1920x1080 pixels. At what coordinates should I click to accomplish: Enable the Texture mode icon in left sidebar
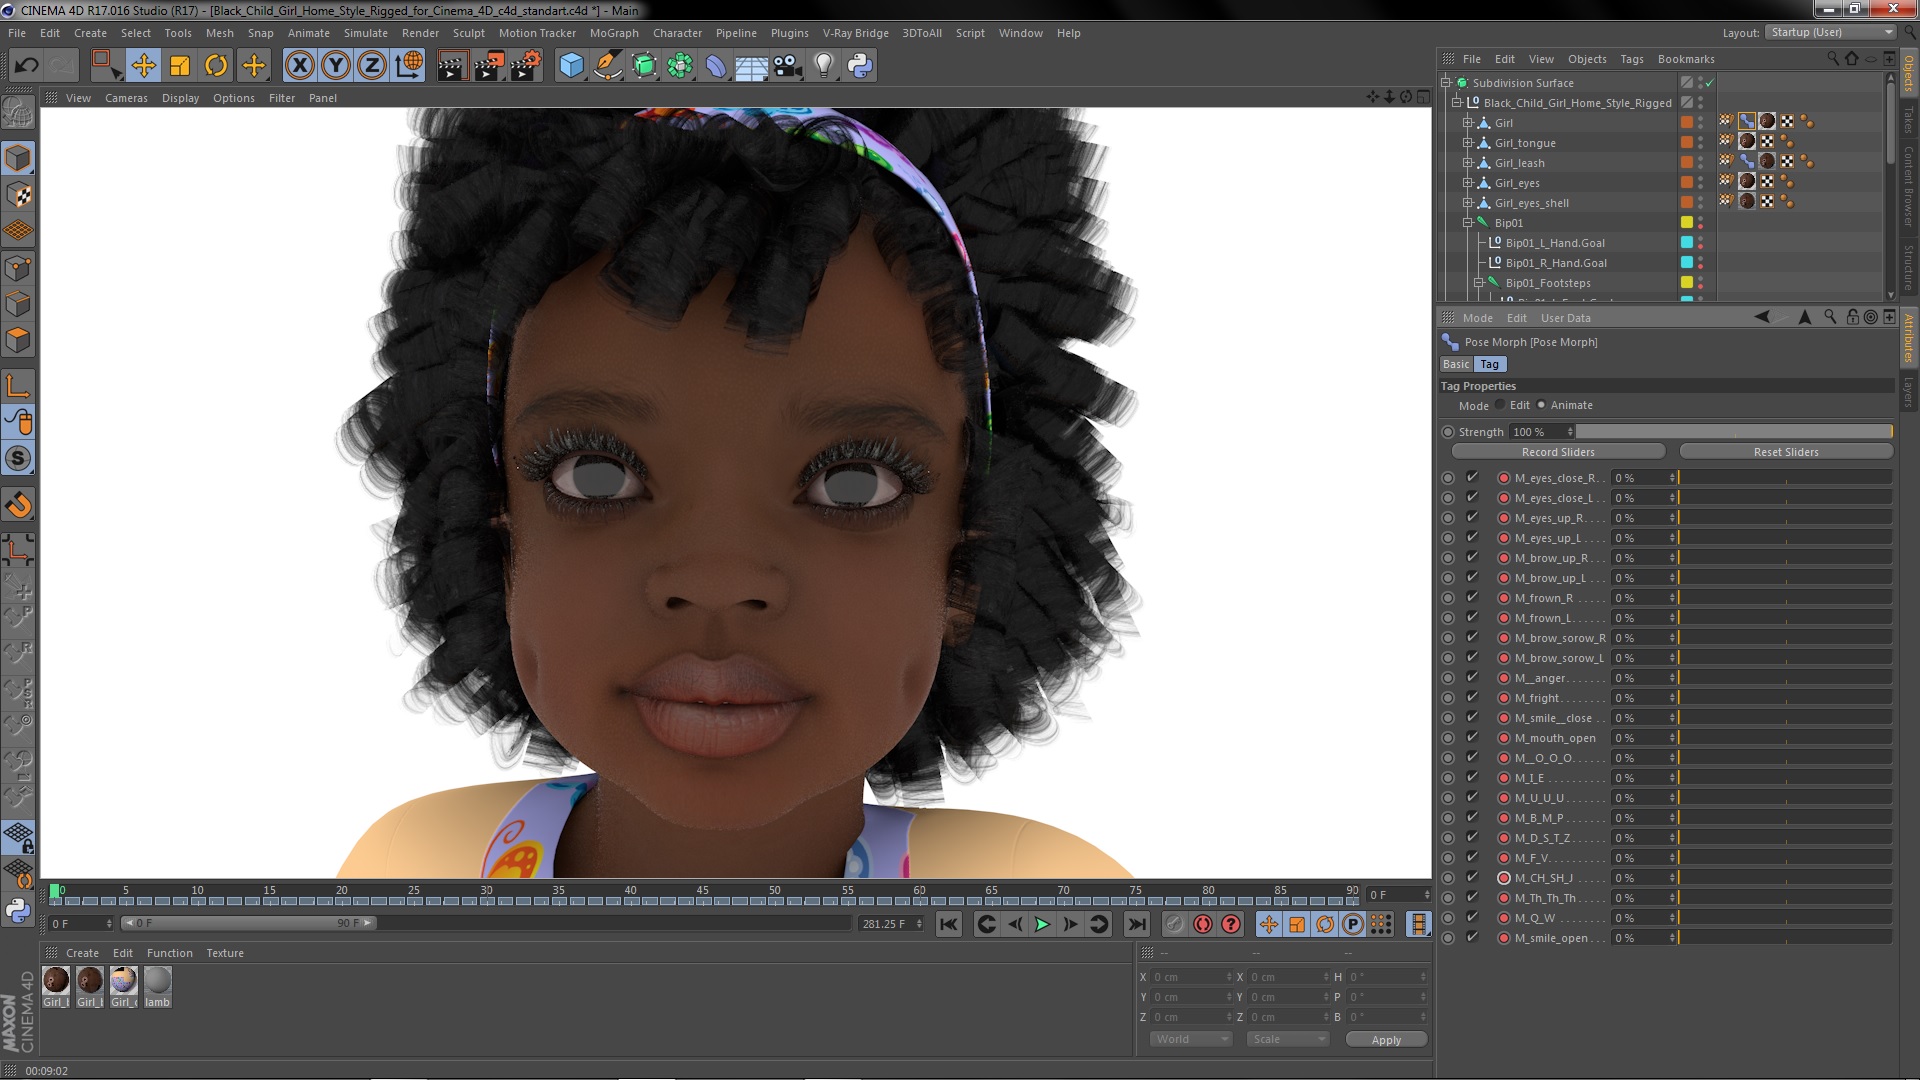[18, 195]
